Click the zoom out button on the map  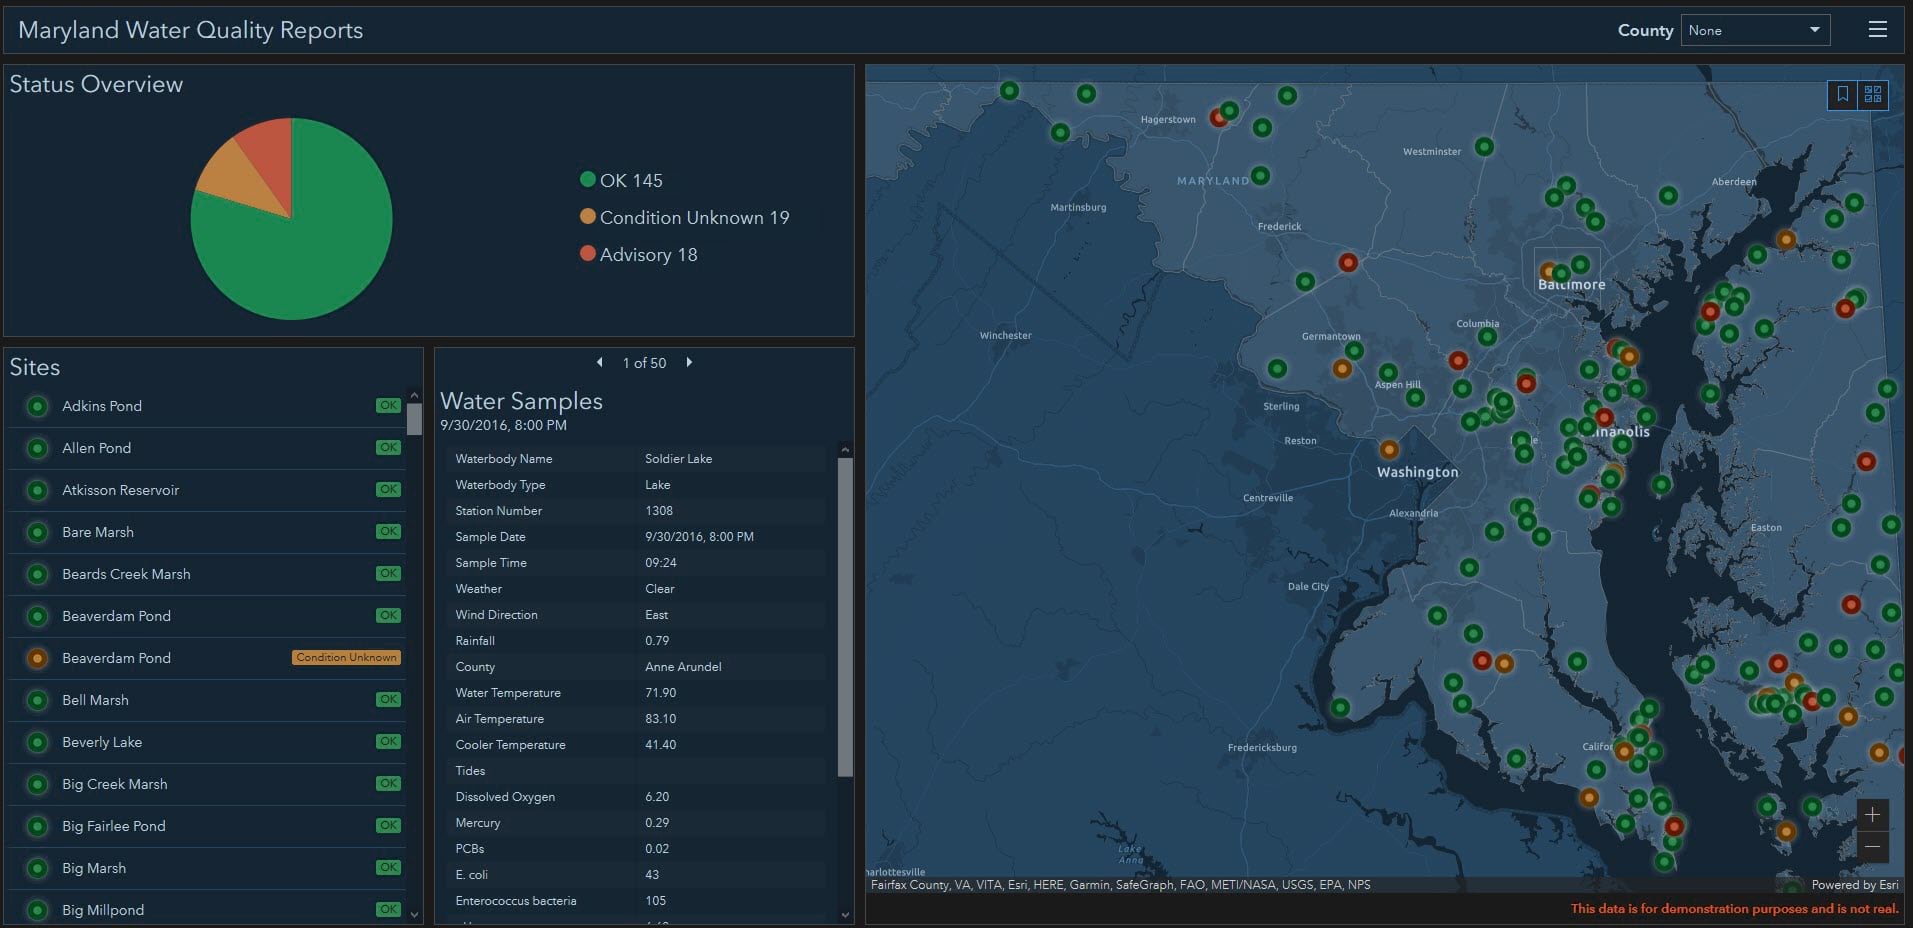(x=1874, y=847)
